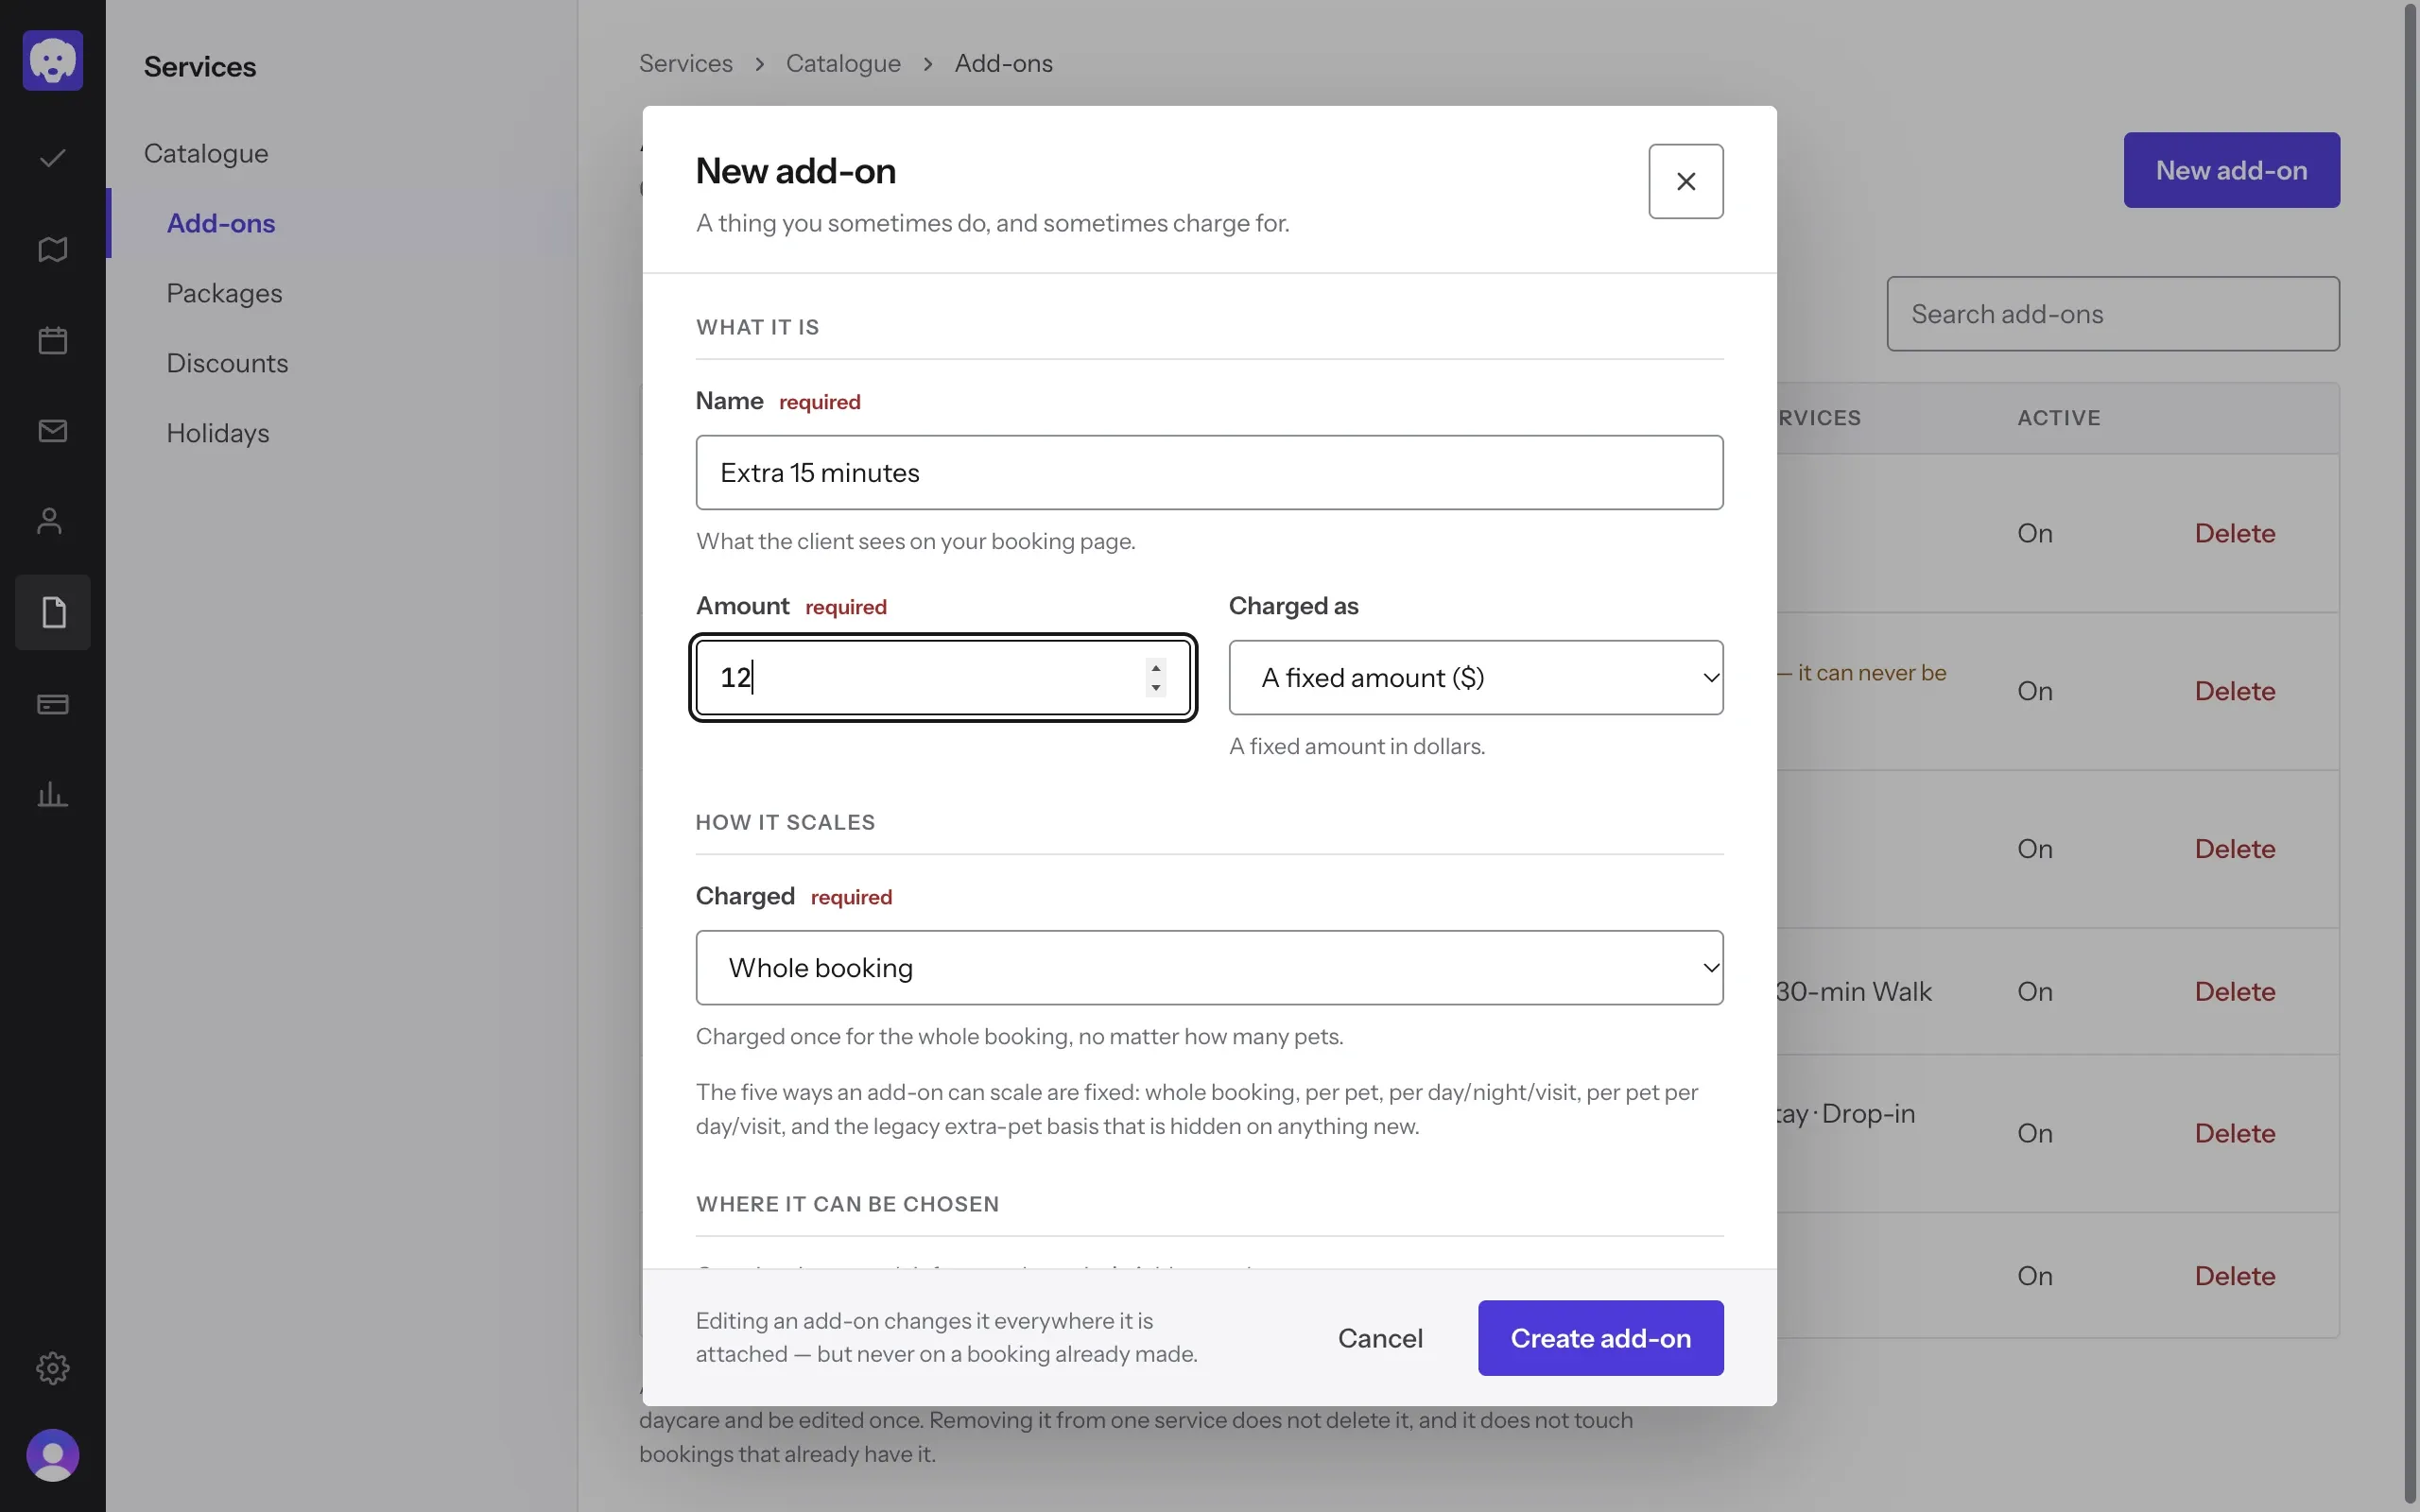Click the New add-on page button

2231,170
